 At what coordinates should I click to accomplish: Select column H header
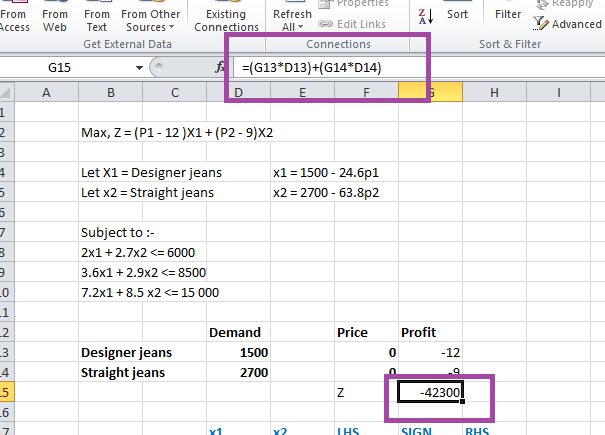(494, 93)
